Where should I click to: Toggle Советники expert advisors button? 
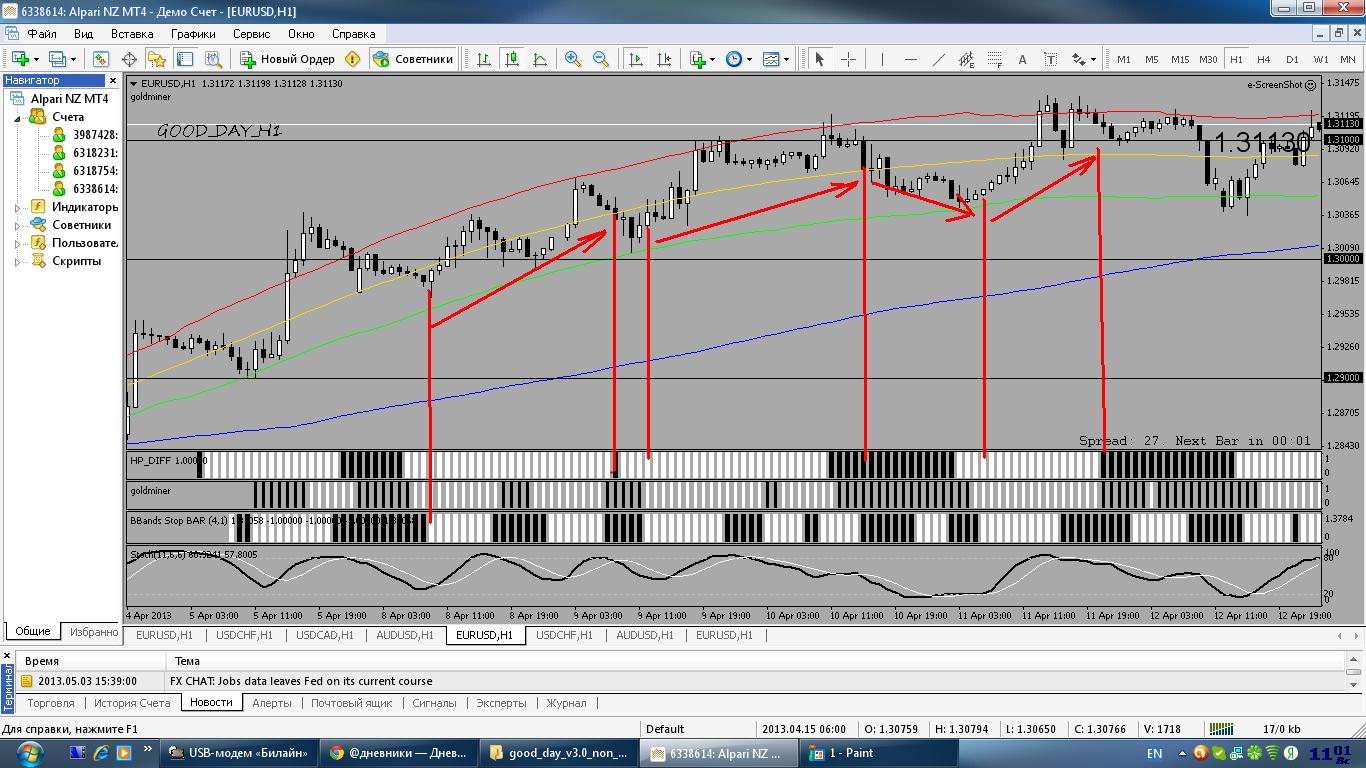point(413,59)
